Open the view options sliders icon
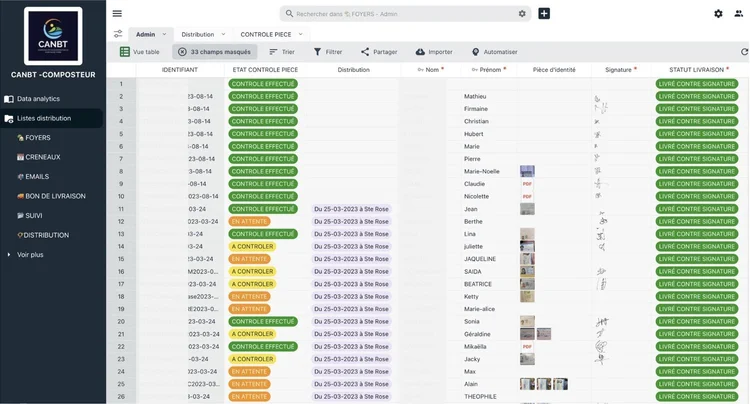 point(118,34)
